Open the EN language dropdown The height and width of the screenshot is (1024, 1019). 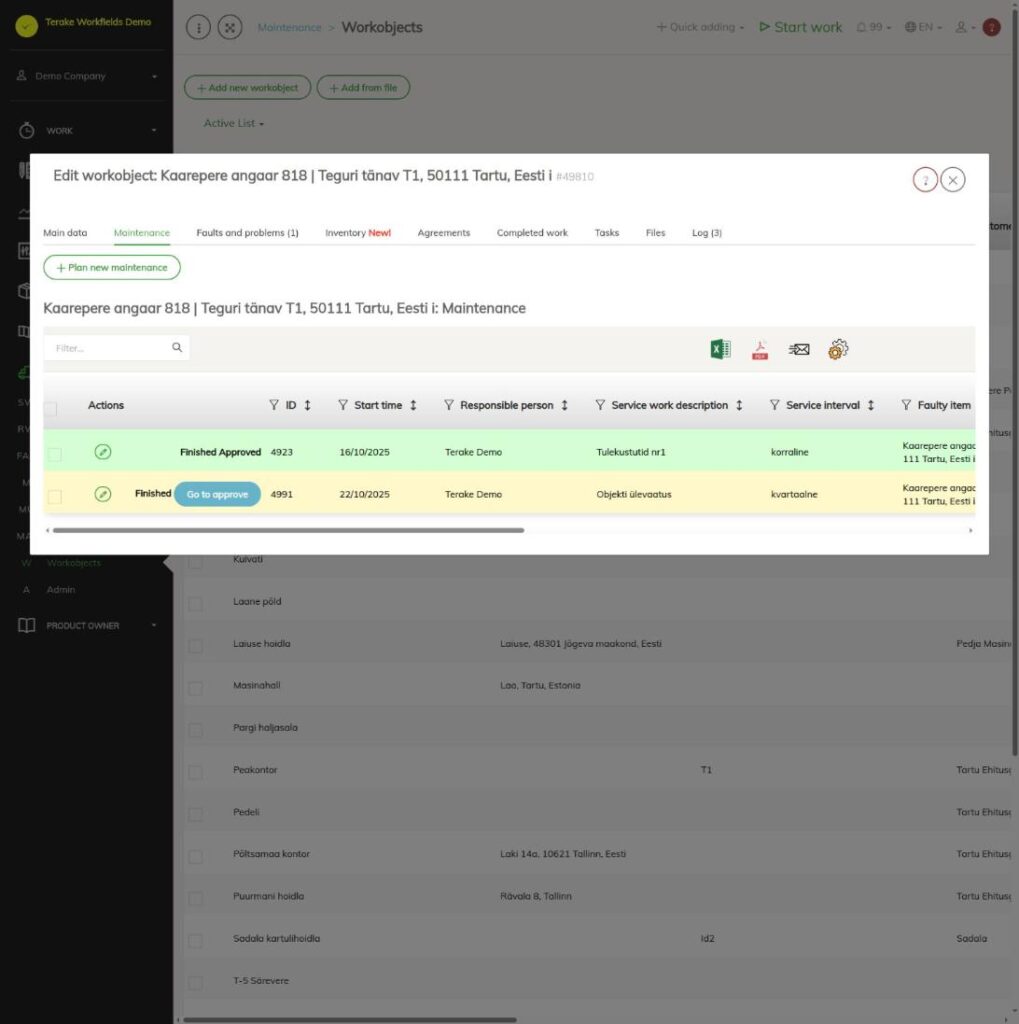pos(923,27)
